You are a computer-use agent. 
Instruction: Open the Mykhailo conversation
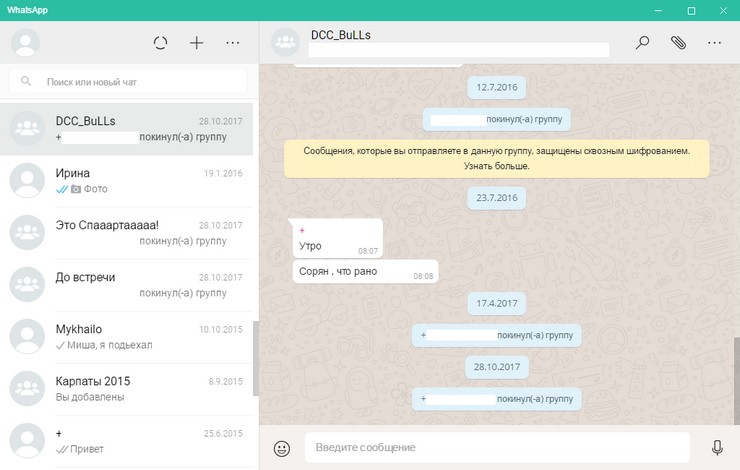tap(128, 336)
